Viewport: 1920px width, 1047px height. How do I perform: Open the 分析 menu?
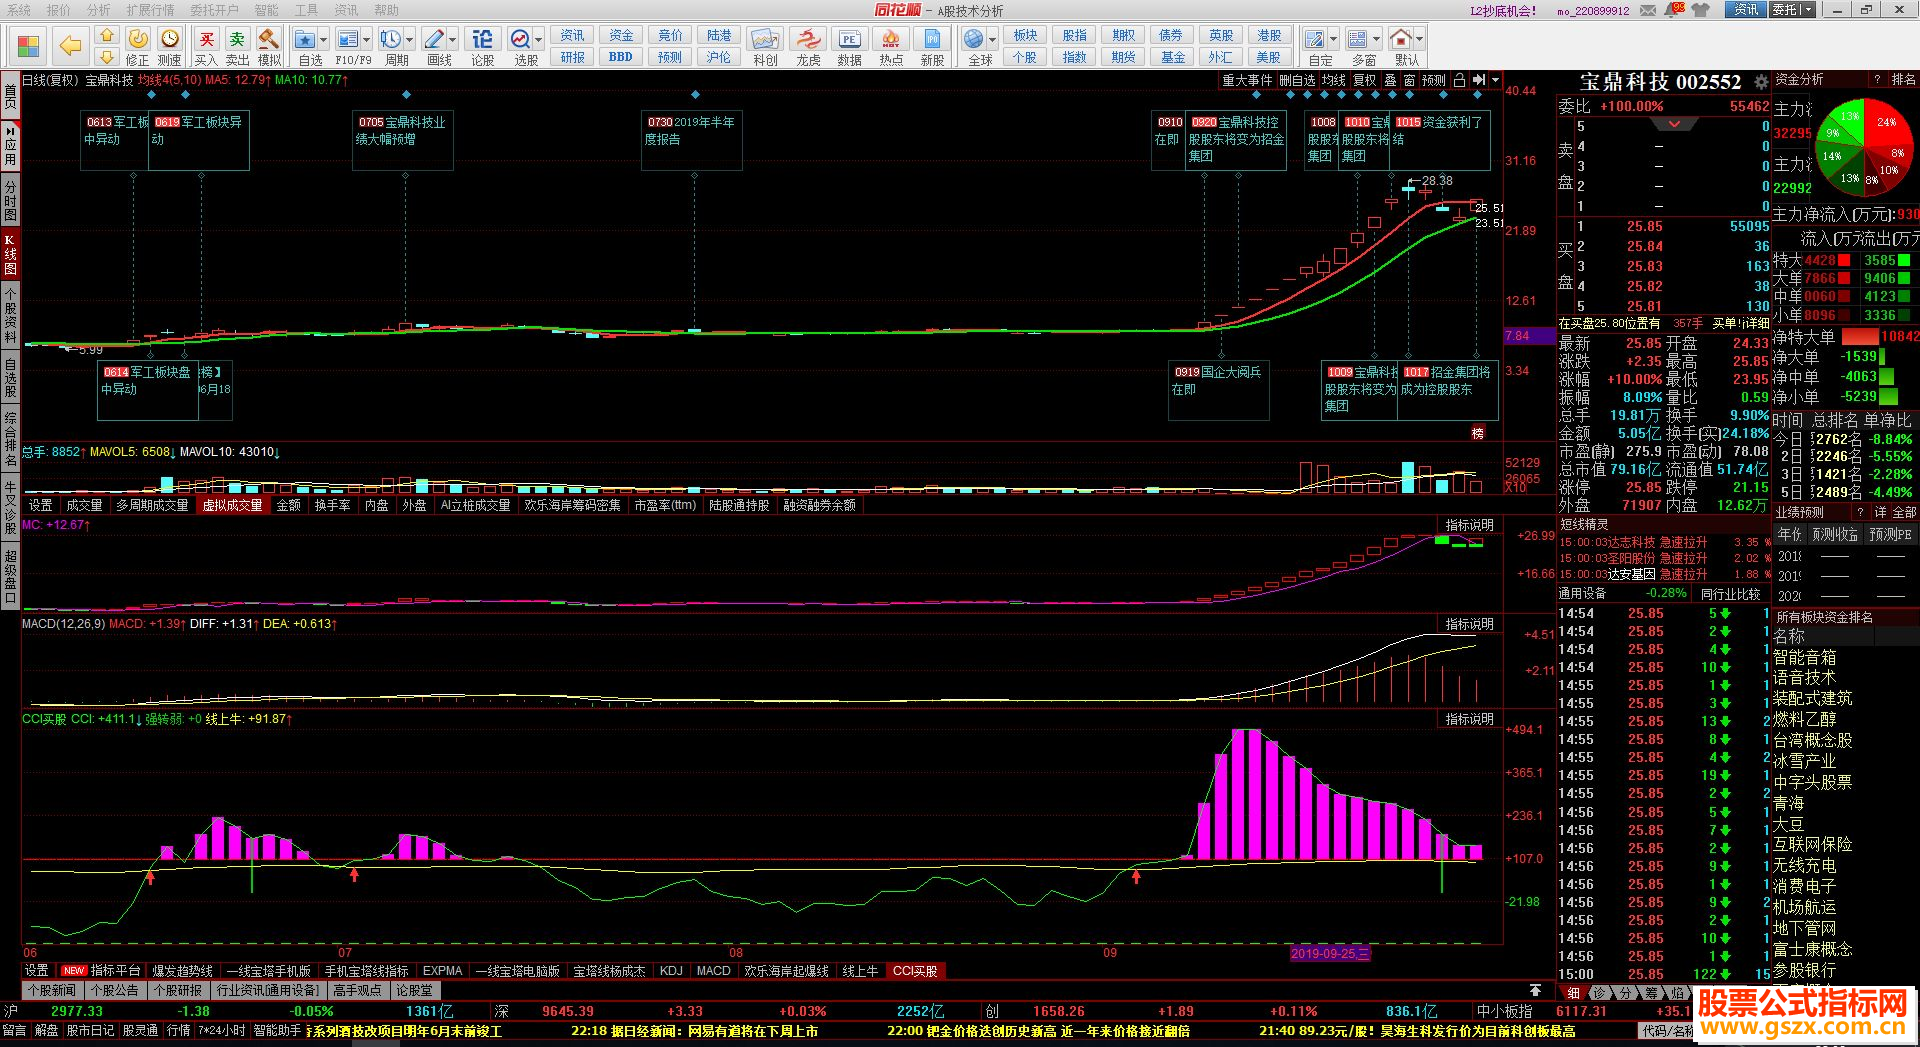(x=98, y=10)
